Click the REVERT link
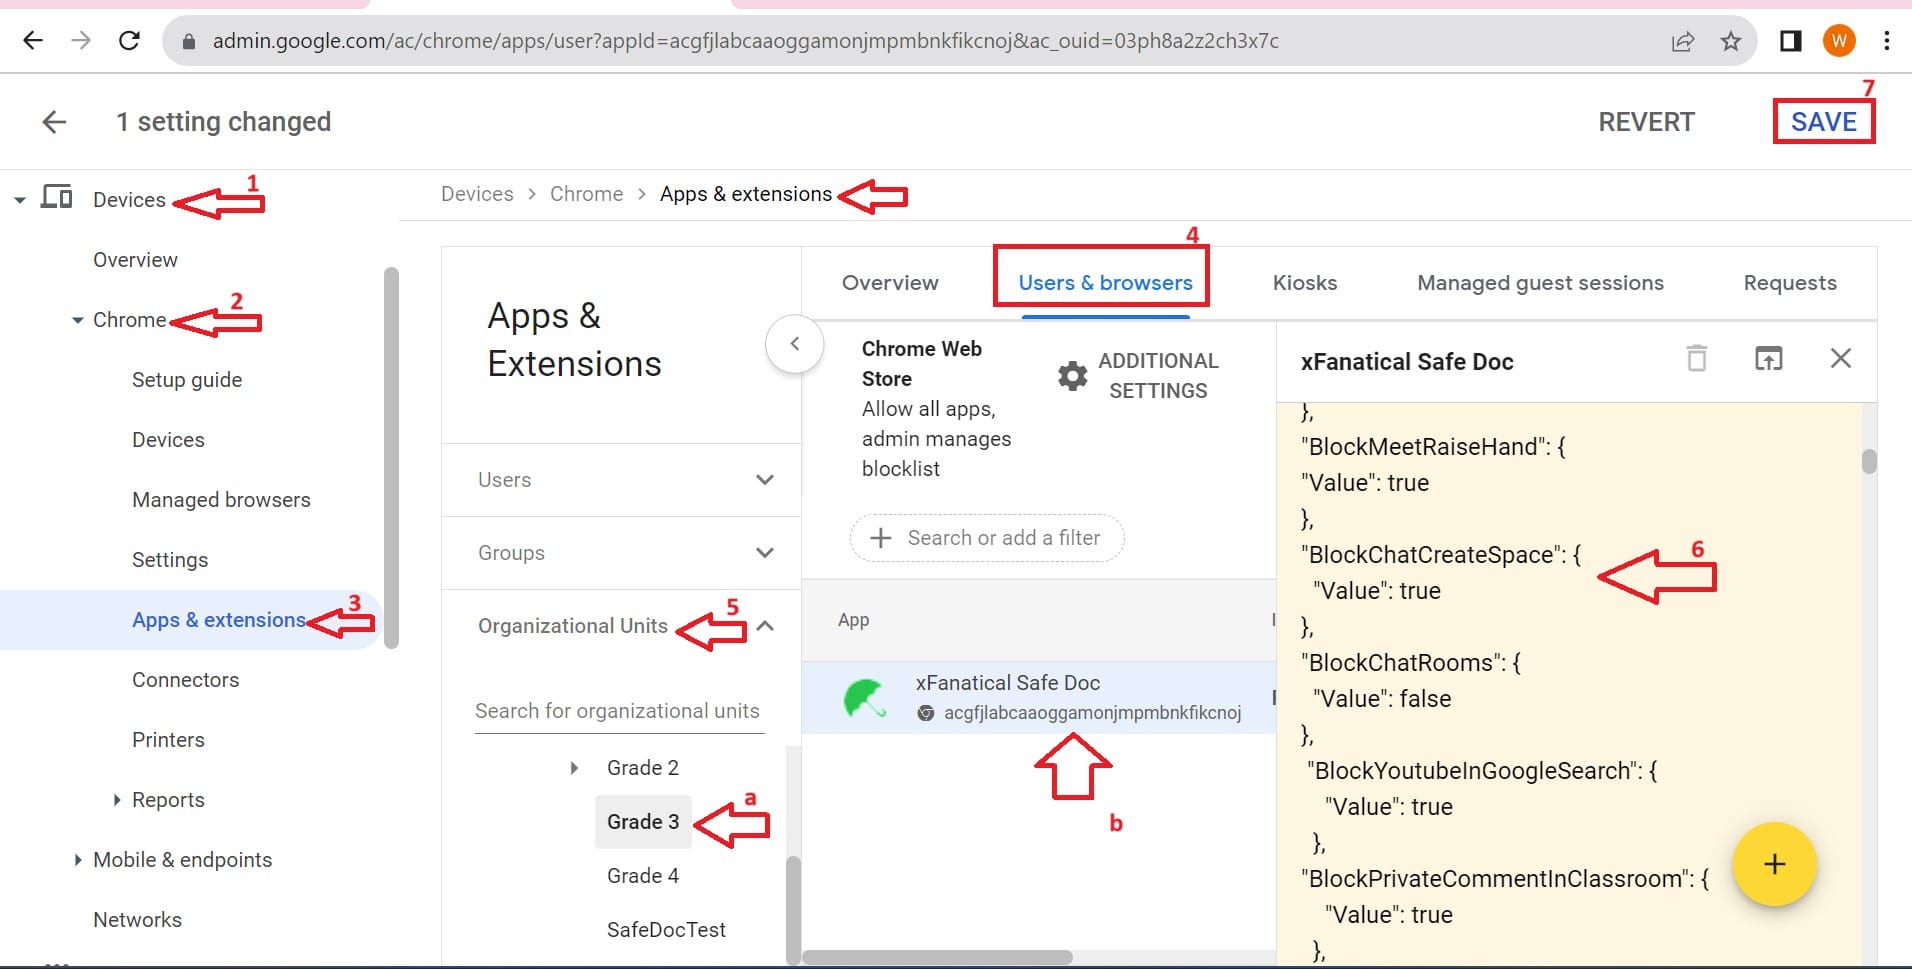 [x=1645, y=121]
